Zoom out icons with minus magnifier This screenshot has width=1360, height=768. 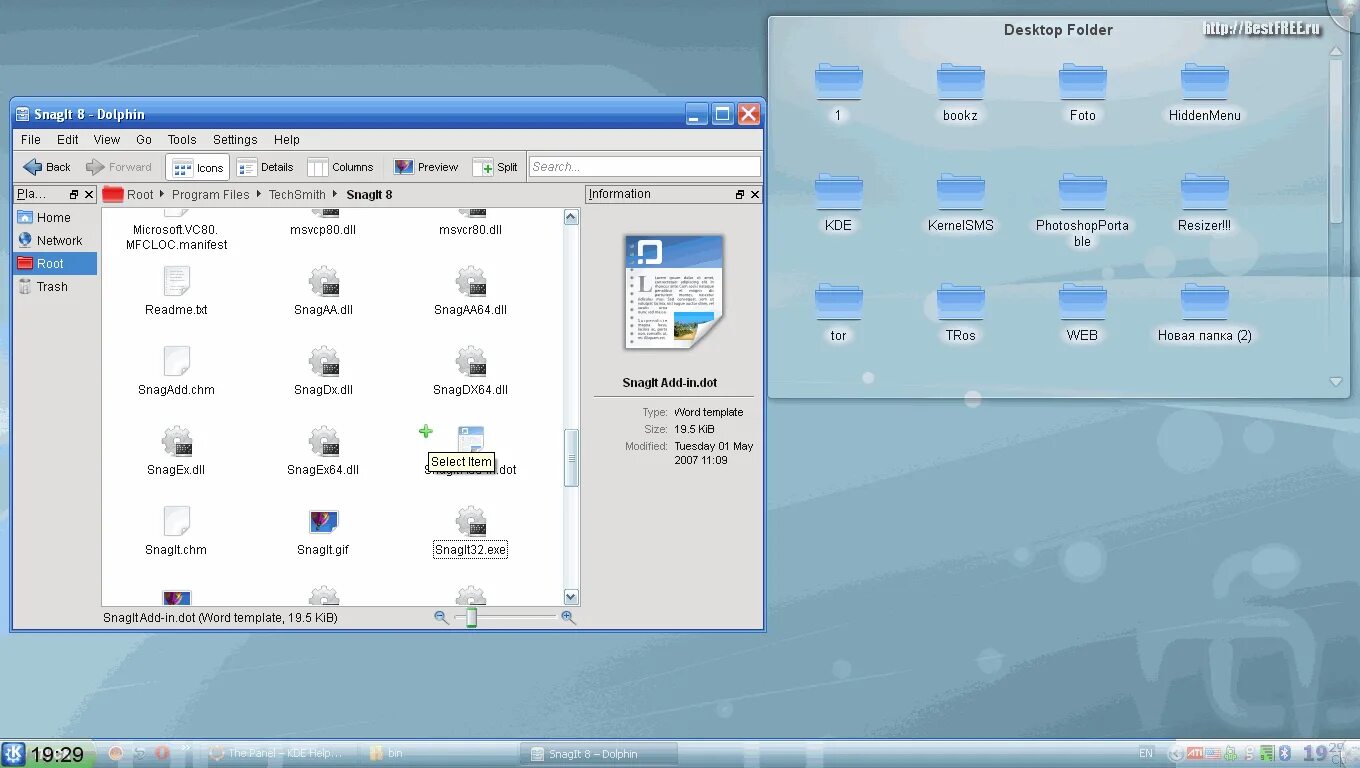441,618
